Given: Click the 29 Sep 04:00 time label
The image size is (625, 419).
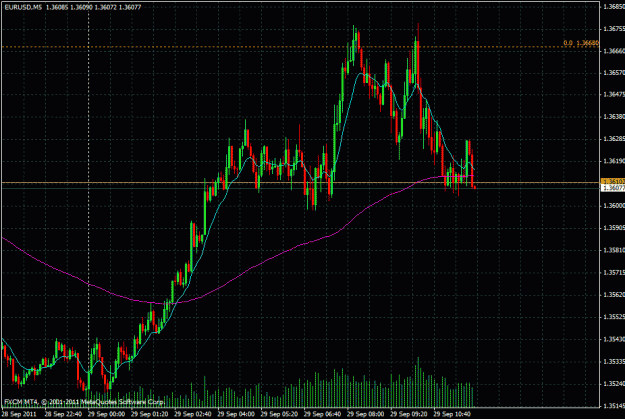Looking at the screenshot, I should [236, 414].
